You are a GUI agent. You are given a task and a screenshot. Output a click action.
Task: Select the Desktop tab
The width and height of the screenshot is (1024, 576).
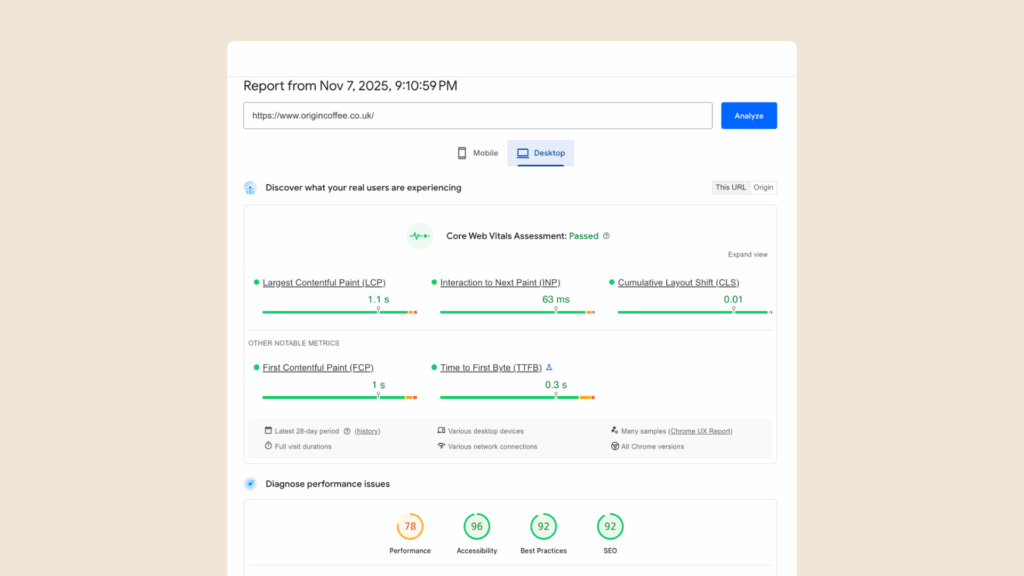tap(541, 153)
